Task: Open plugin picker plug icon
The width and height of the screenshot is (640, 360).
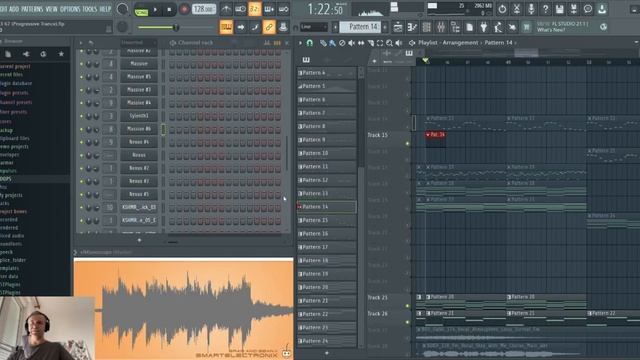Action: [484, 27]
